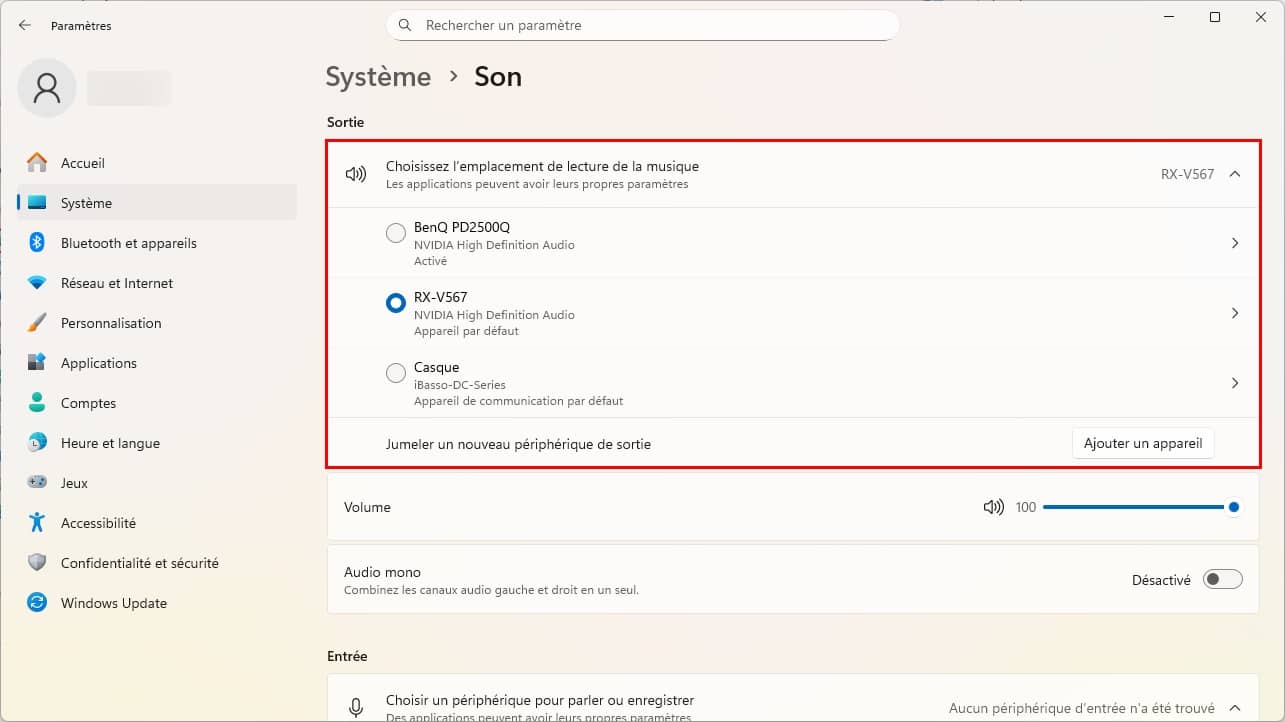This screenshot has width=1285, height=722.
Task: Select BenQ PD2500Q as output device
Action: pyautogui.click(x=396, y=233)
